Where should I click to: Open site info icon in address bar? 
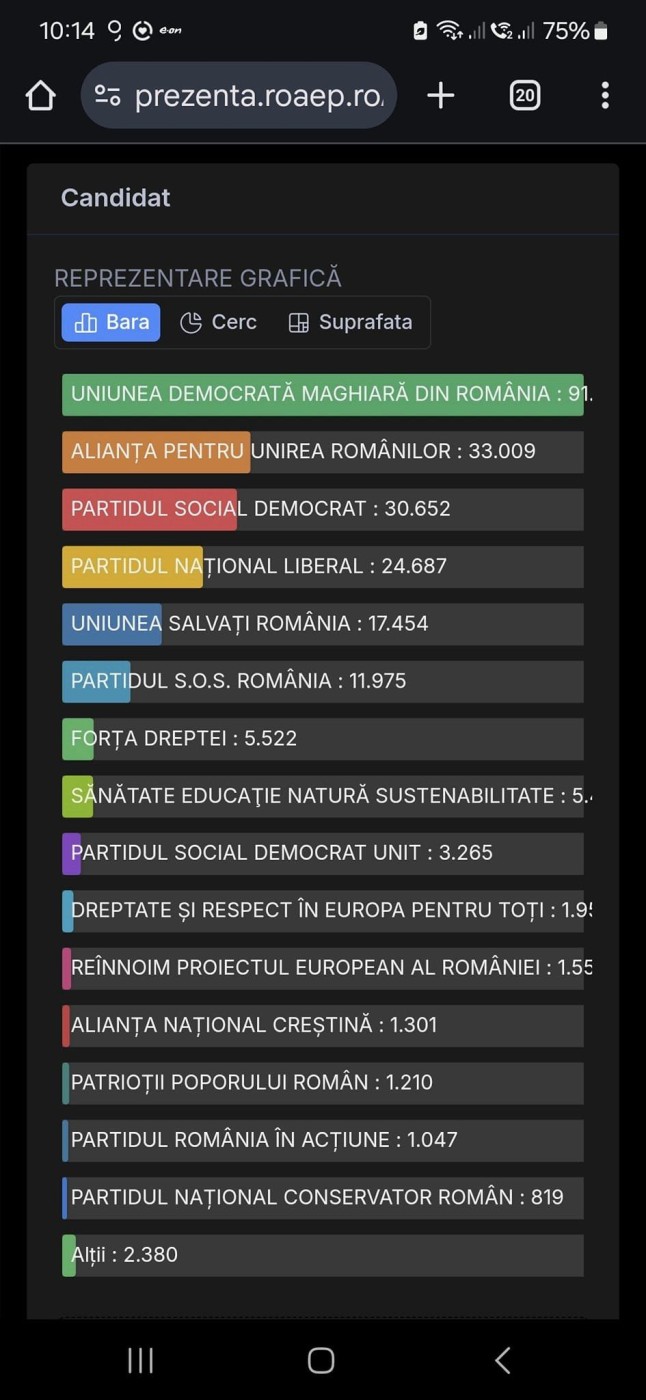[x=108, y=96]
